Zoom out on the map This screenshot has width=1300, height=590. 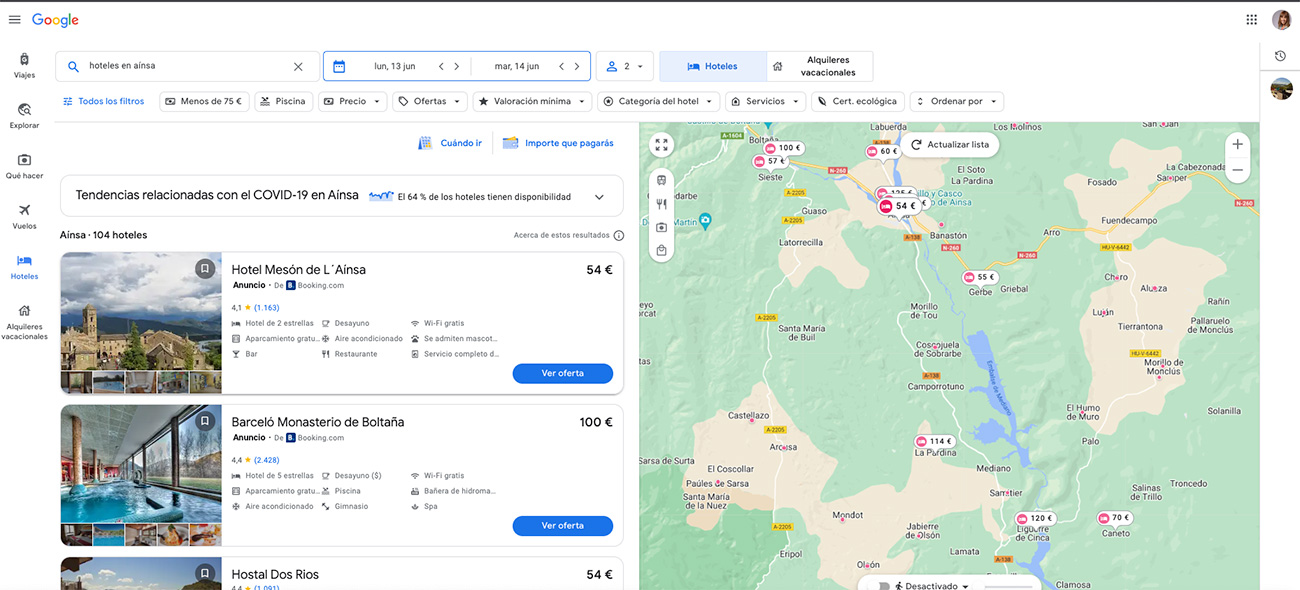coord(1238,170)
